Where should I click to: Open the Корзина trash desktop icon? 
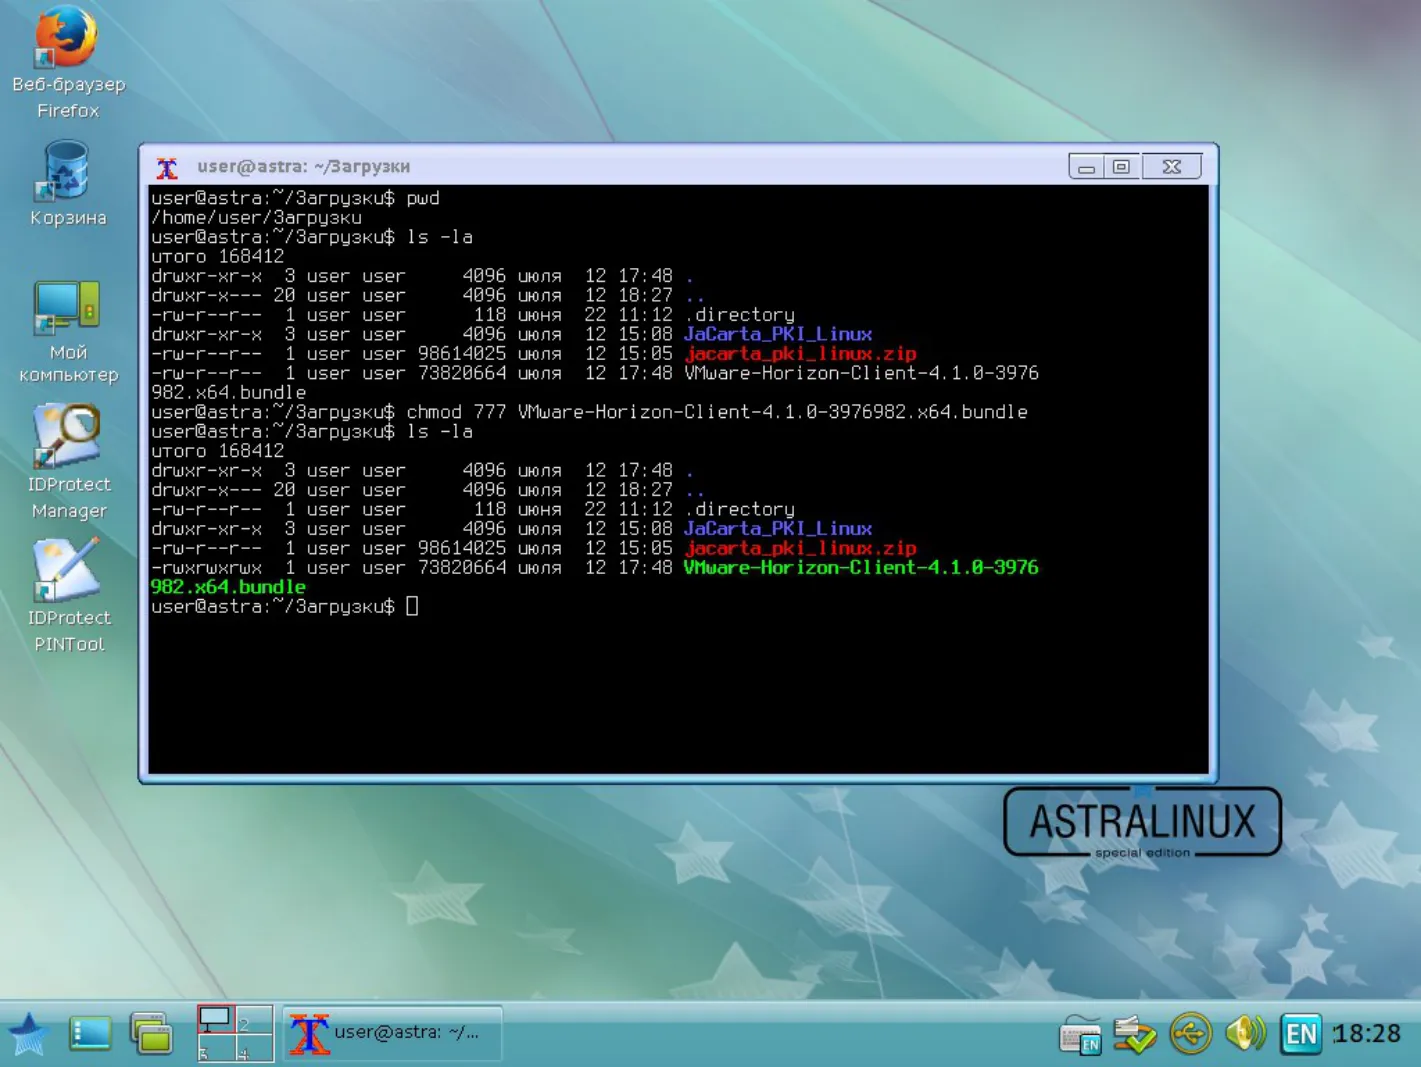67,184
